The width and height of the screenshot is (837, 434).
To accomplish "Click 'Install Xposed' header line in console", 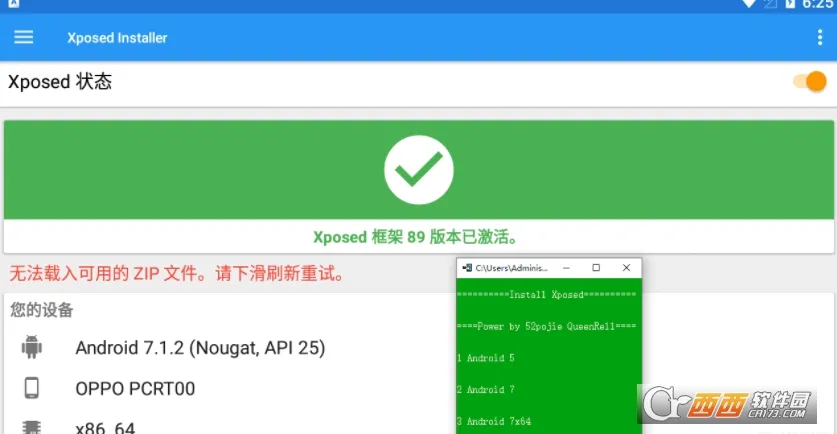I will coord(547,295).
